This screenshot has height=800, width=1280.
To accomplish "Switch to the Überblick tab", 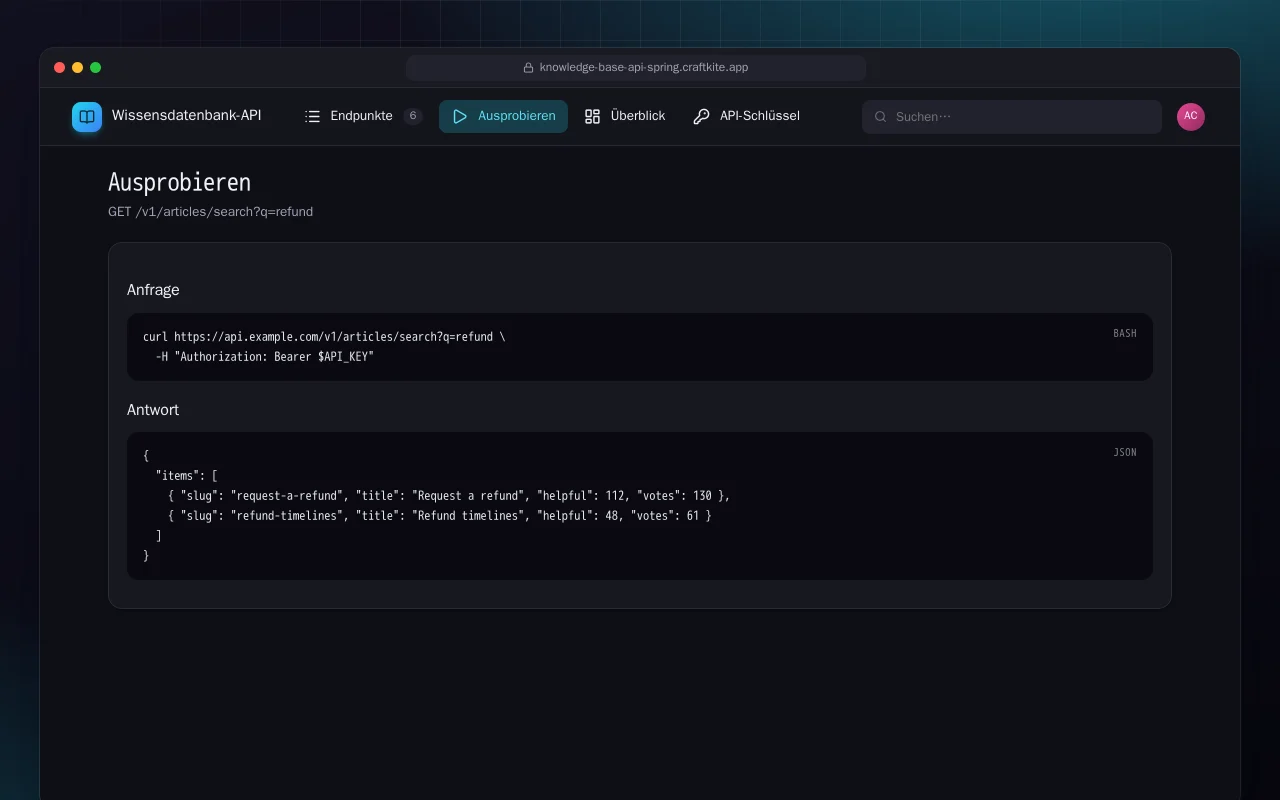I will (625, 116).
